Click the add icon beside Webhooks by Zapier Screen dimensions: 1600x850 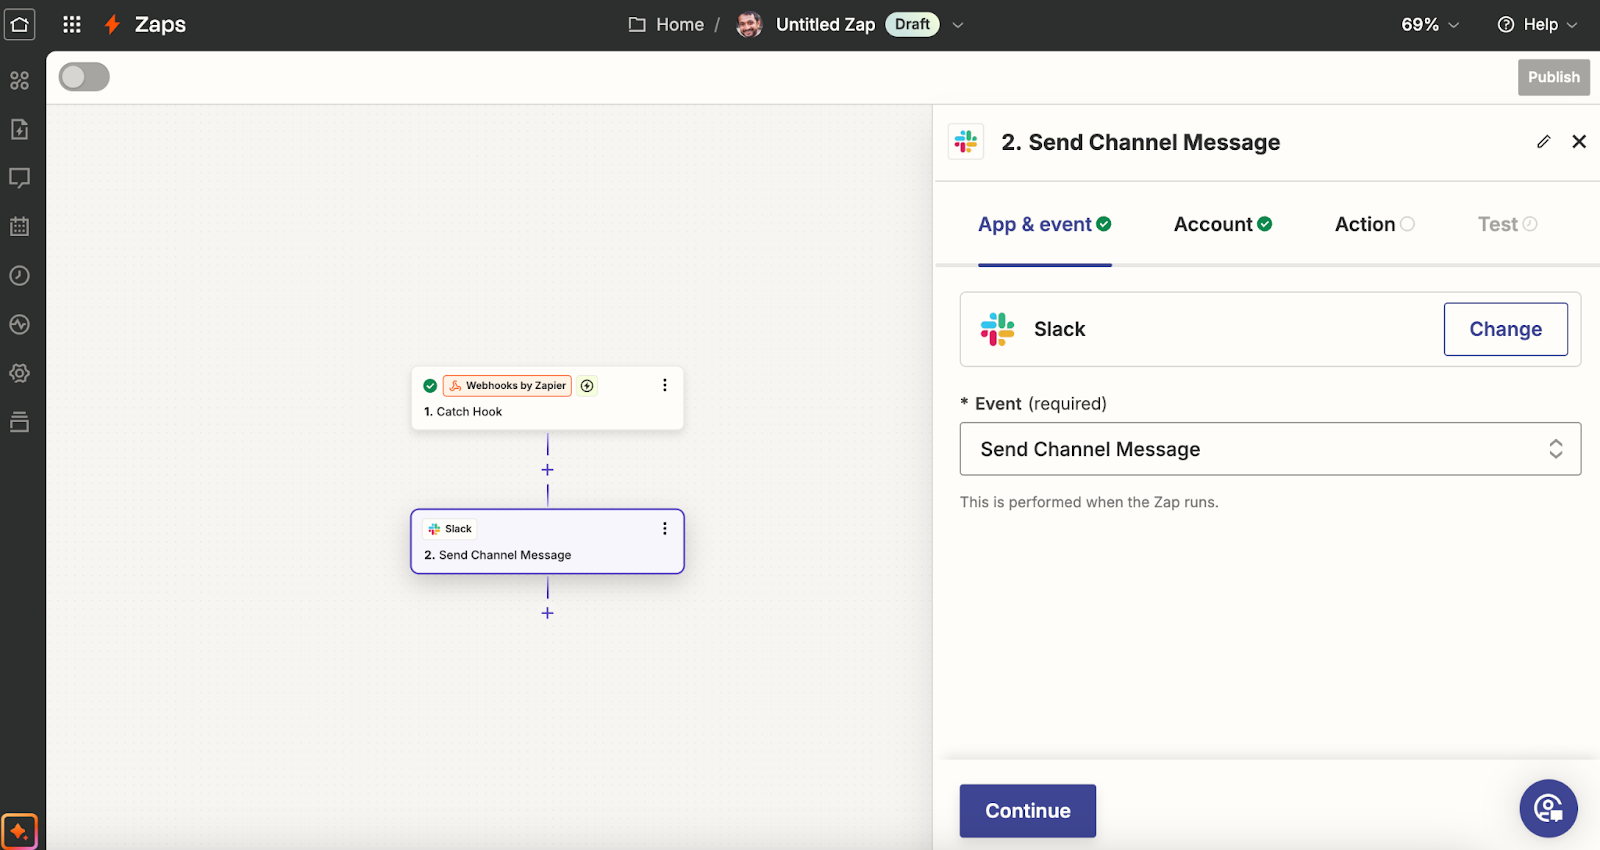[588, 385]
